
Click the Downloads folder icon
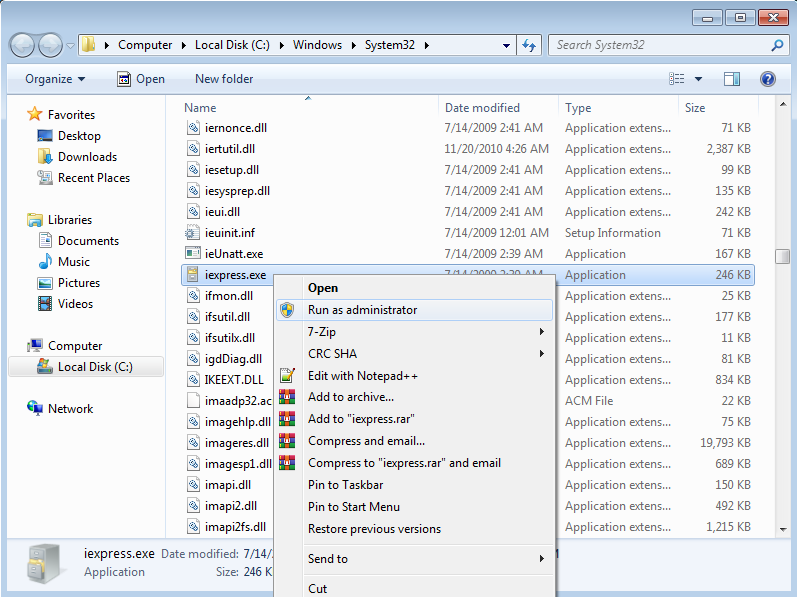pos(45,156)
